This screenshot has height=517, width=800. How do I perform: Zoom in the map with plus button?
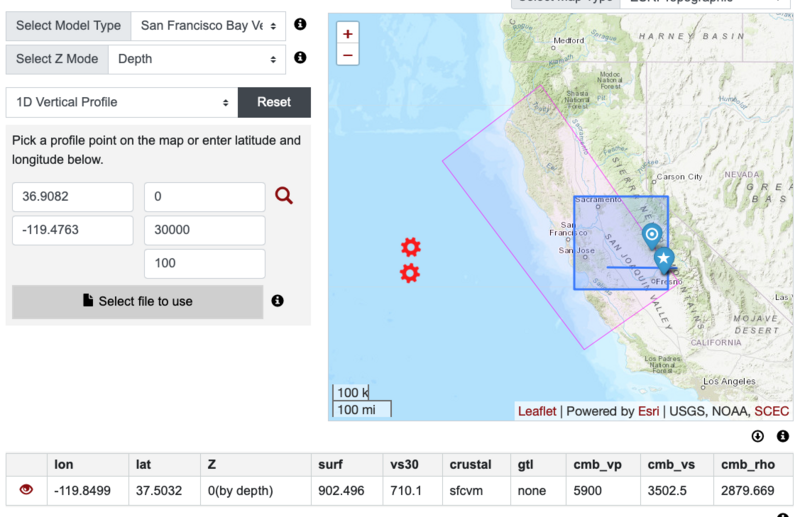(x=348, y=34)
